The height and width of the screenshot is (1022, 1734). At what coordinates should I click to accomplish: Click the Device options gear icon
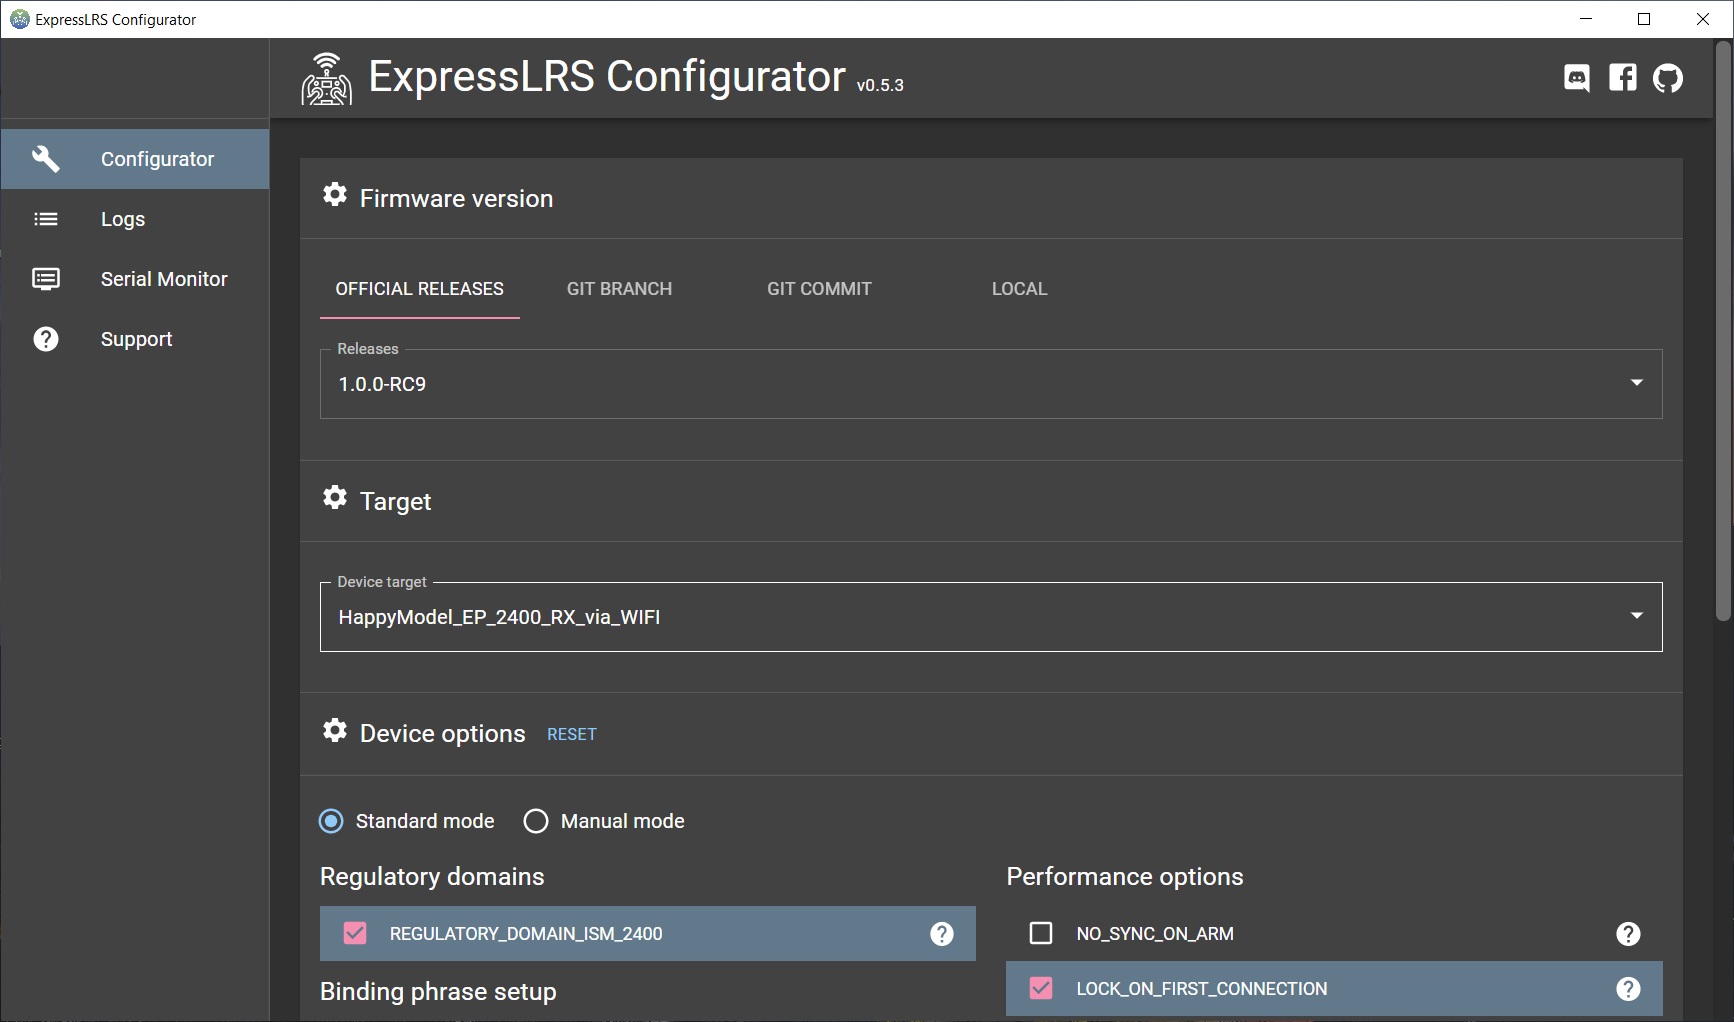(x=335, y=730)
